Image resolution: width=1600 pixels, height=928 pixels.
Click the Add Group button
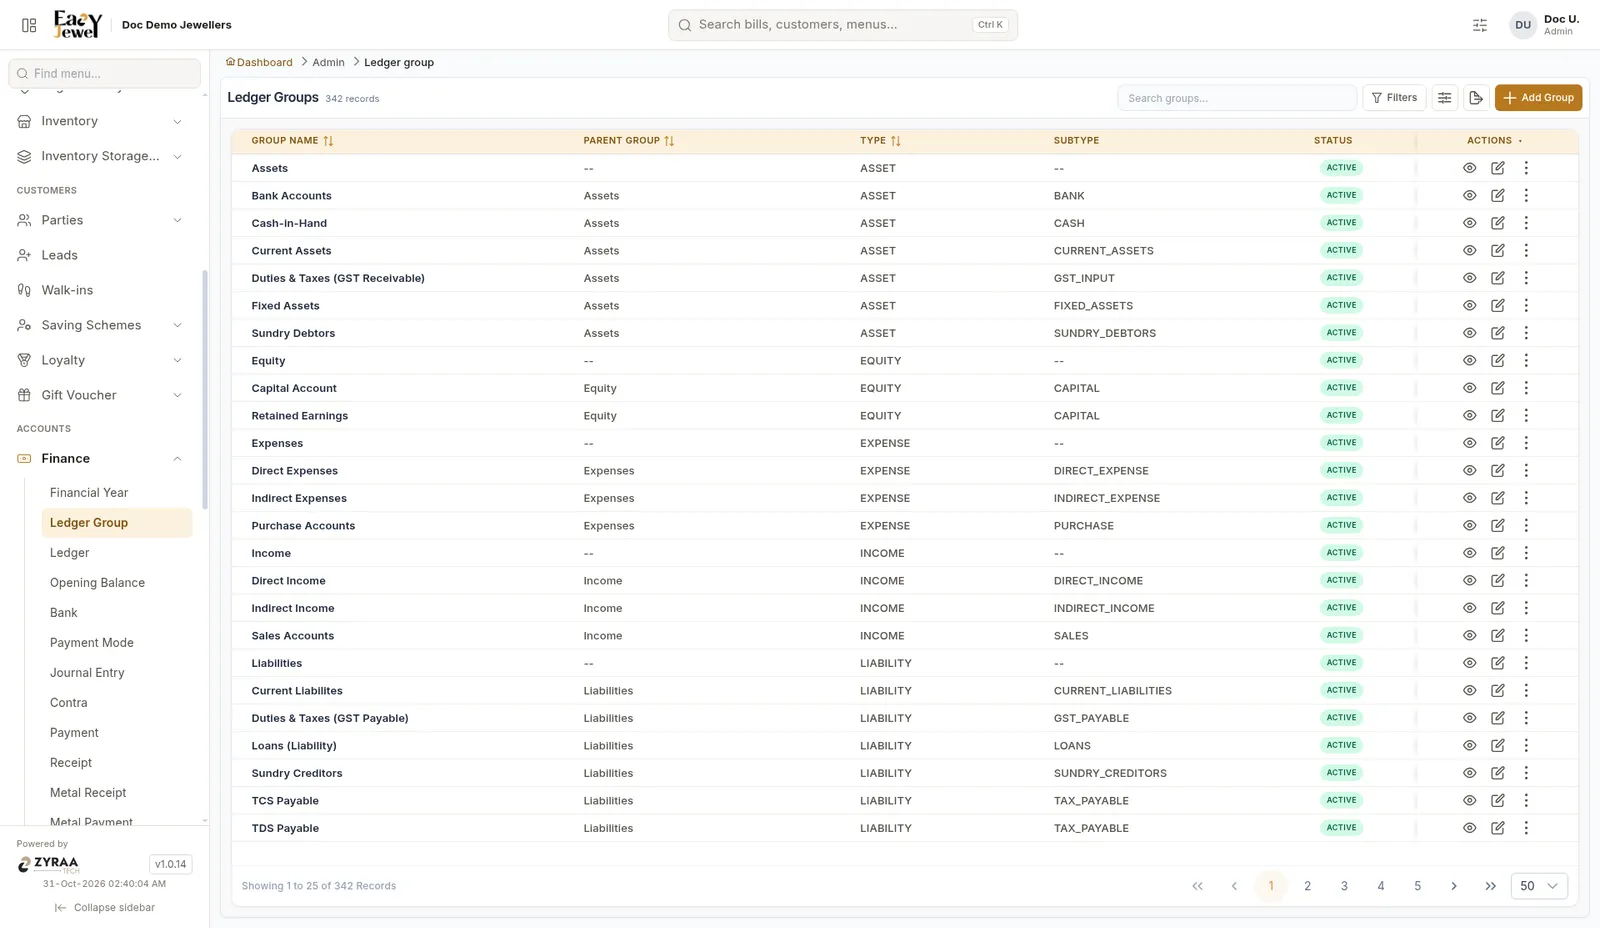[1538, 98]
